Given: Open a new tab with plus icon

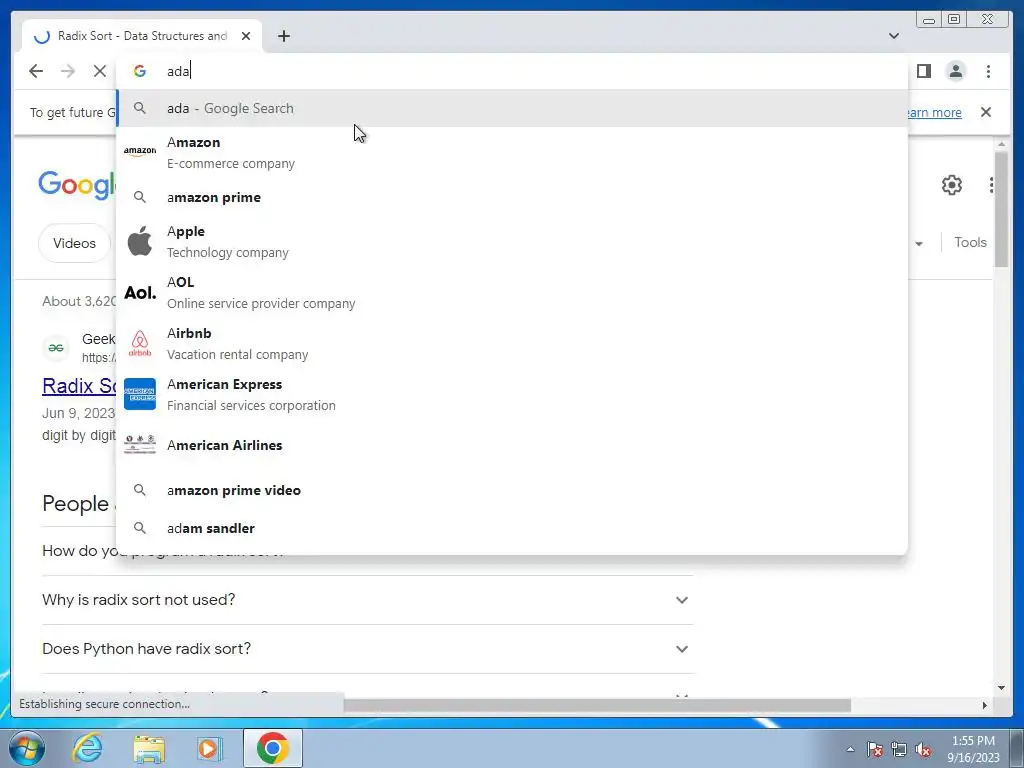Looking at the screenshot, I should pos(283,36).
